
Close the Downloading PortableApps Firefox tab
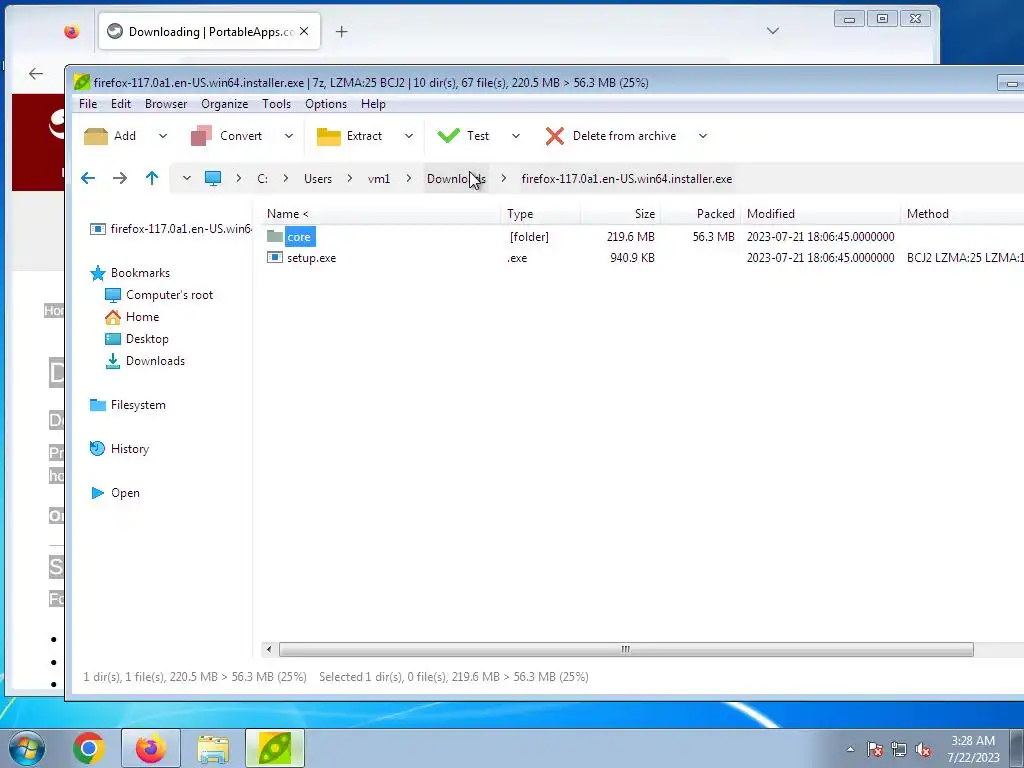[304, 31]
